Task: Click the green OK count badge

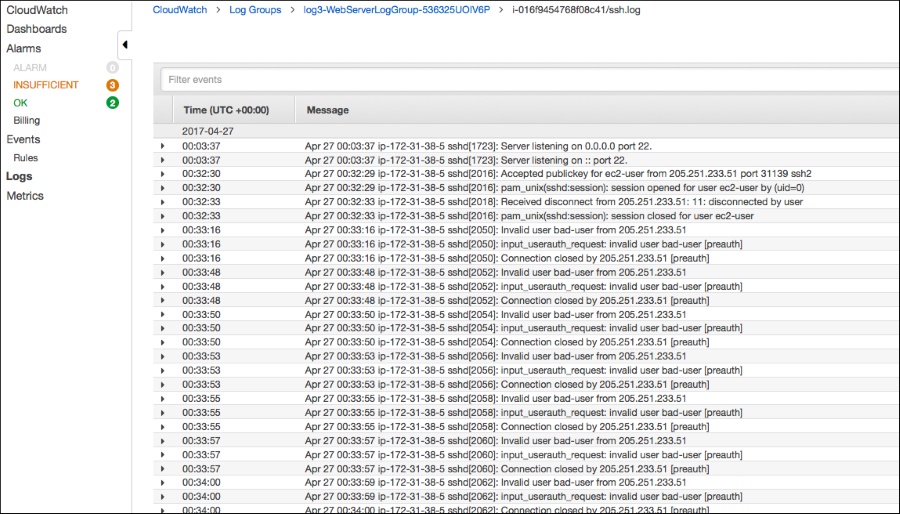Action: click(112, 103)
